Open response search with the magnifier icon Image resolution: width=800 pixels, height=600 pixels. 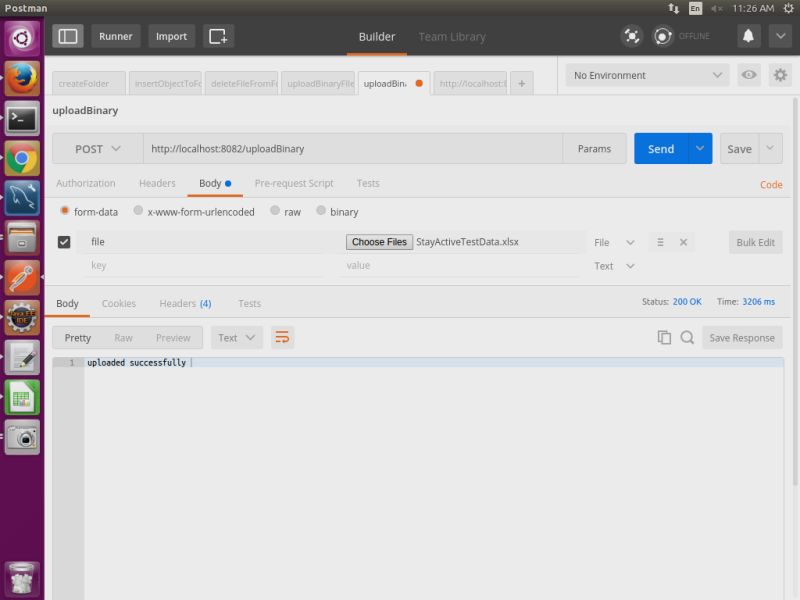pos(685,337)
